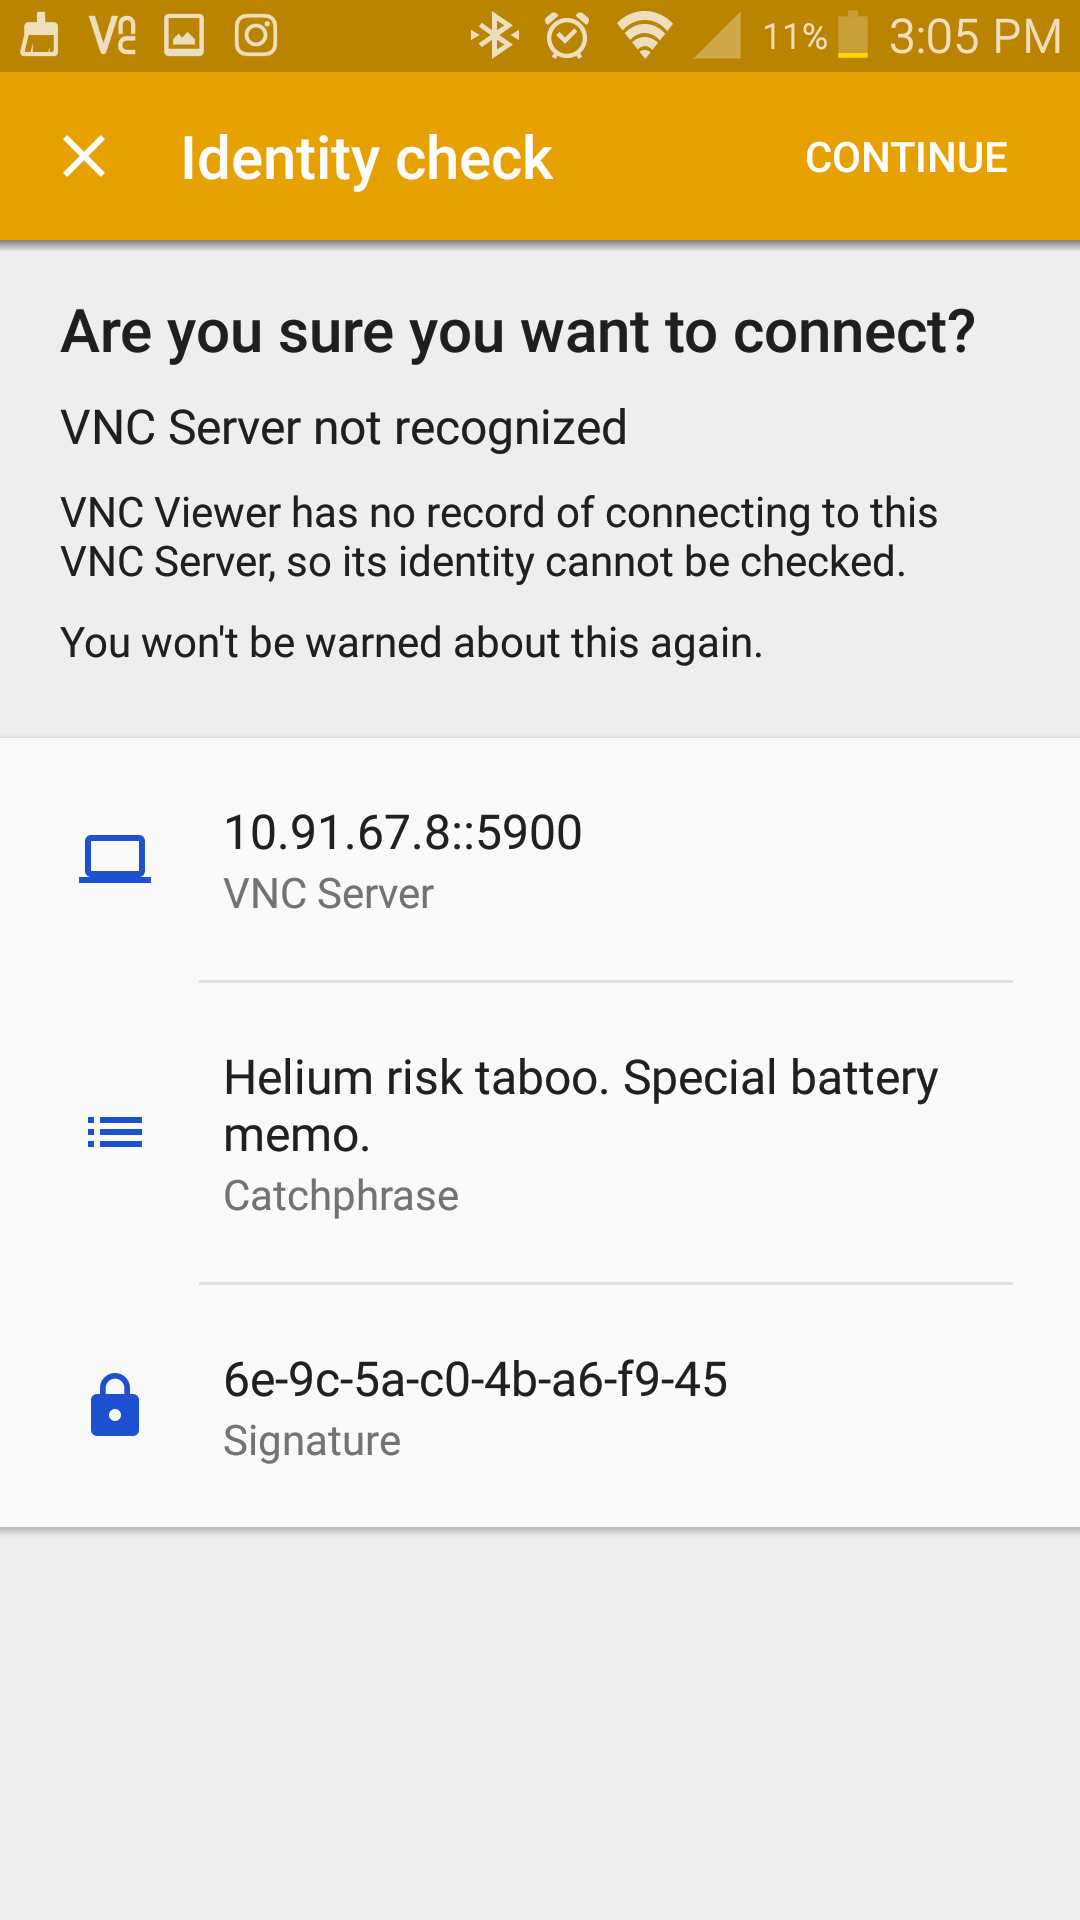This screenshot has height=1920, width=1080.
Task: Tap the battery level icon
Action: (x=853, y=36)
